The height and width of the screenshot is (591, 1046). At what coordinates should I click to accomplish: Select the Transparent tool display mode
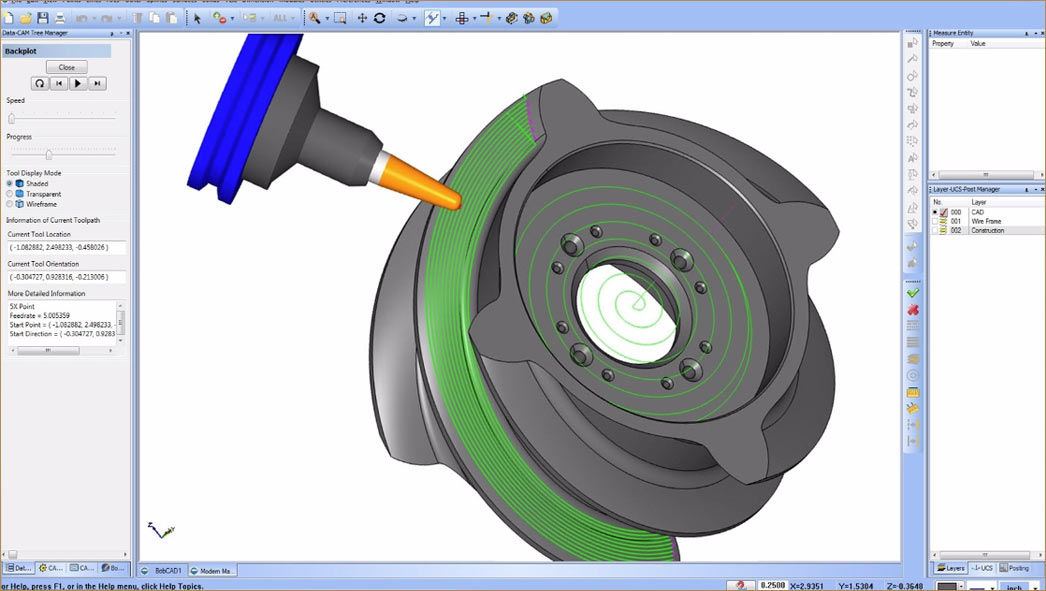tap(9, 194)
